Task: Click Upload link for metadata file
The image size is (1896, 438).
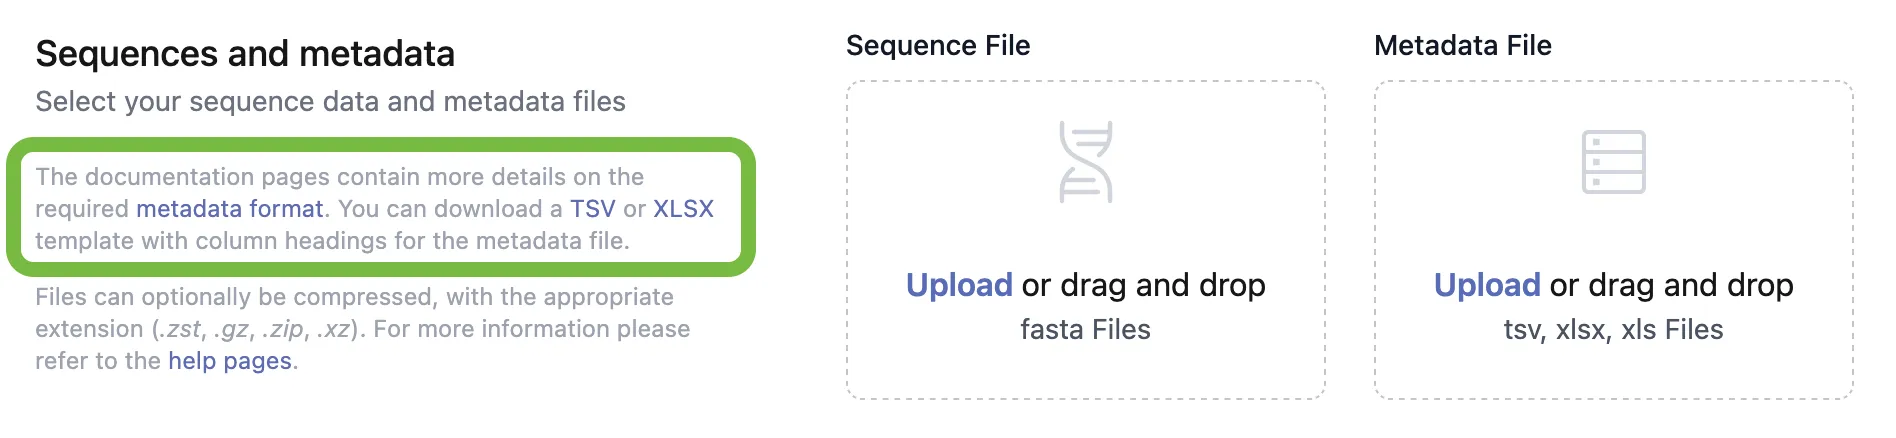Action: 1486,286
